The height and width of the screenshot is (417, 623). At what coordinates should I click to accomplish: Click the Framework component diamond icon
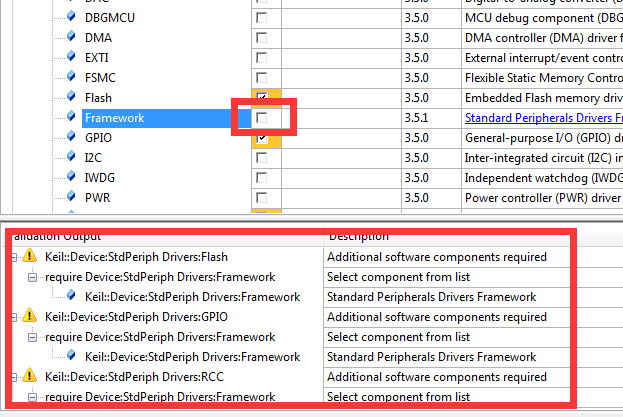pyautogui.click(x=71, y=116)
